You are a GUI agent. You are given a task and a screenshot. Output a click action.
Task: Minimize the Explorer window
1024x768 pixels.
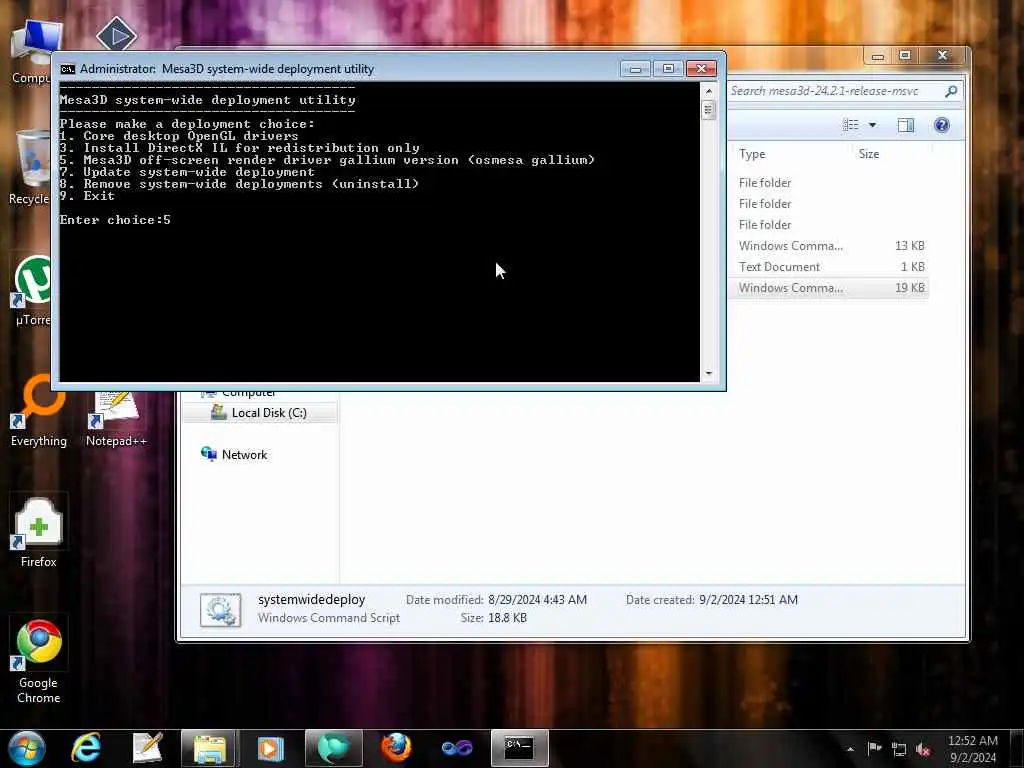point(878,56)
